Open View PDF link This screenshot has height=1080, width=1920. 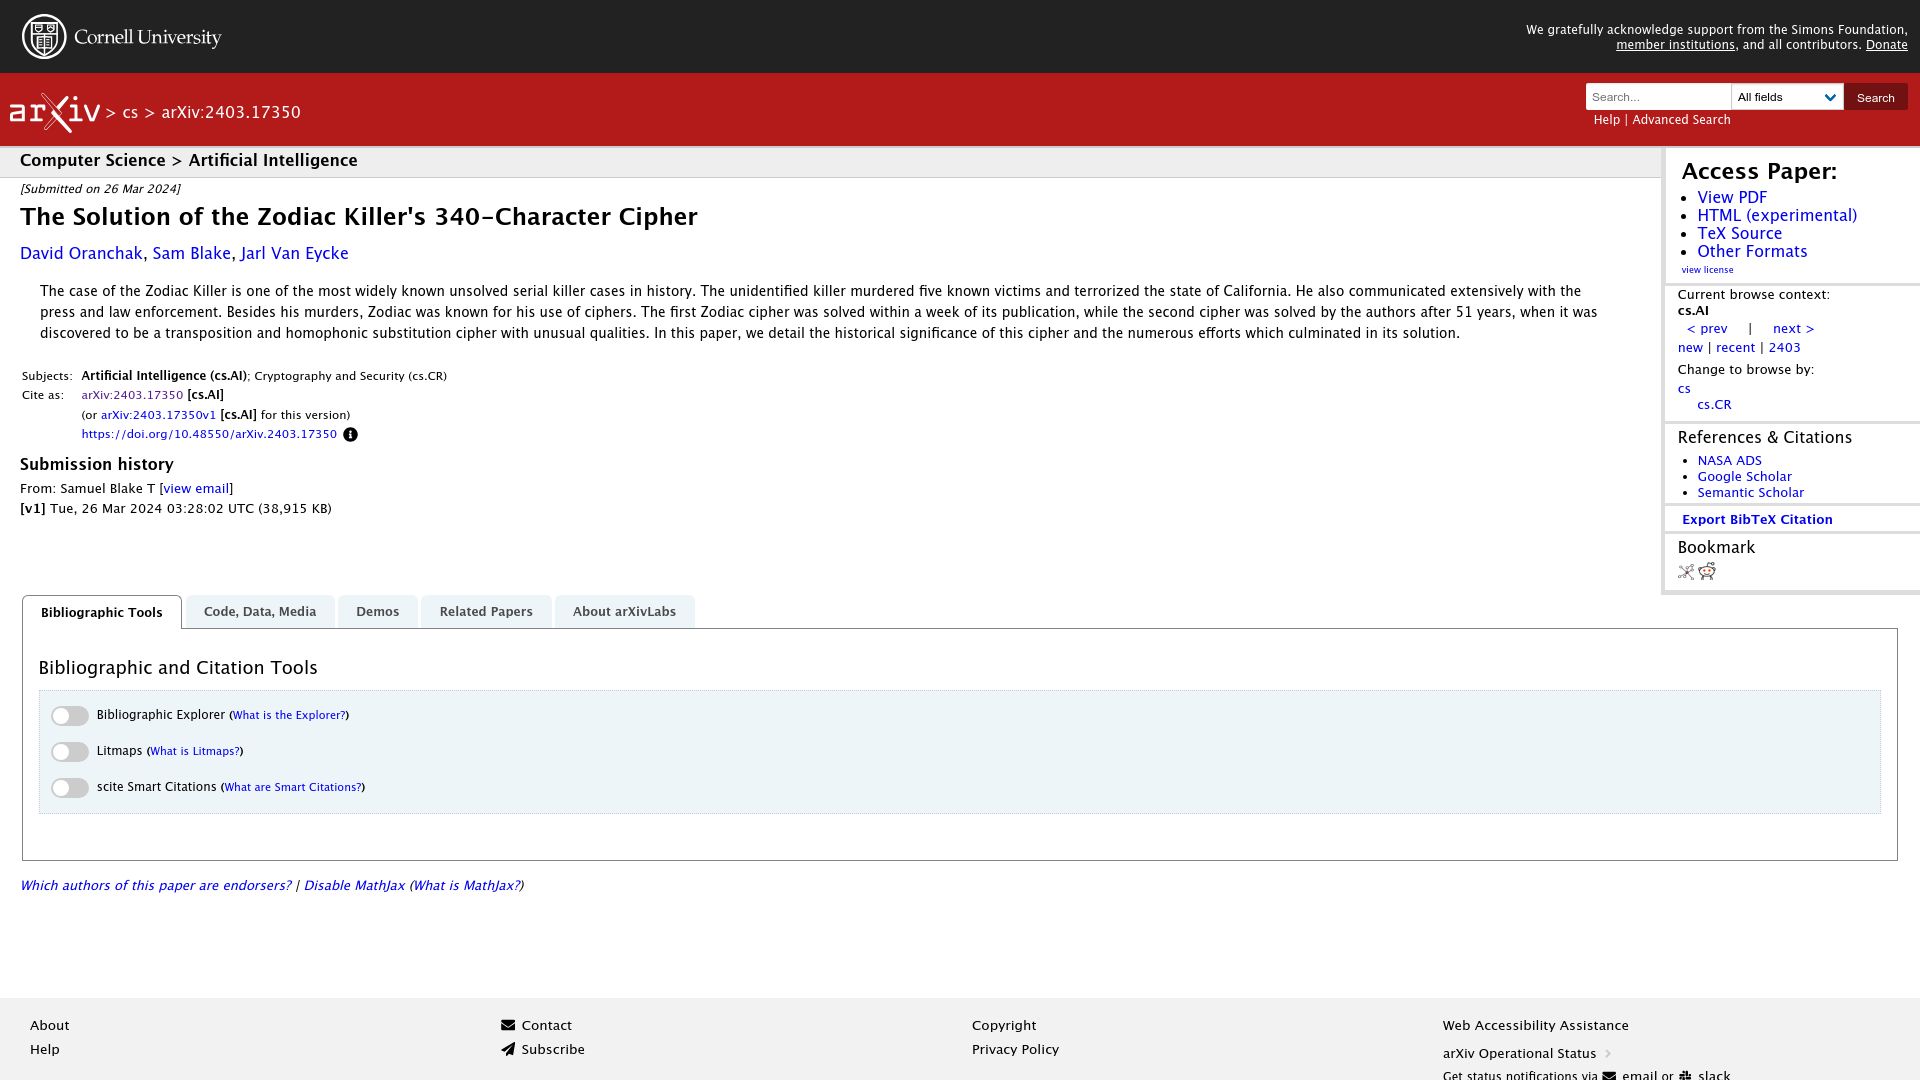1732,198
